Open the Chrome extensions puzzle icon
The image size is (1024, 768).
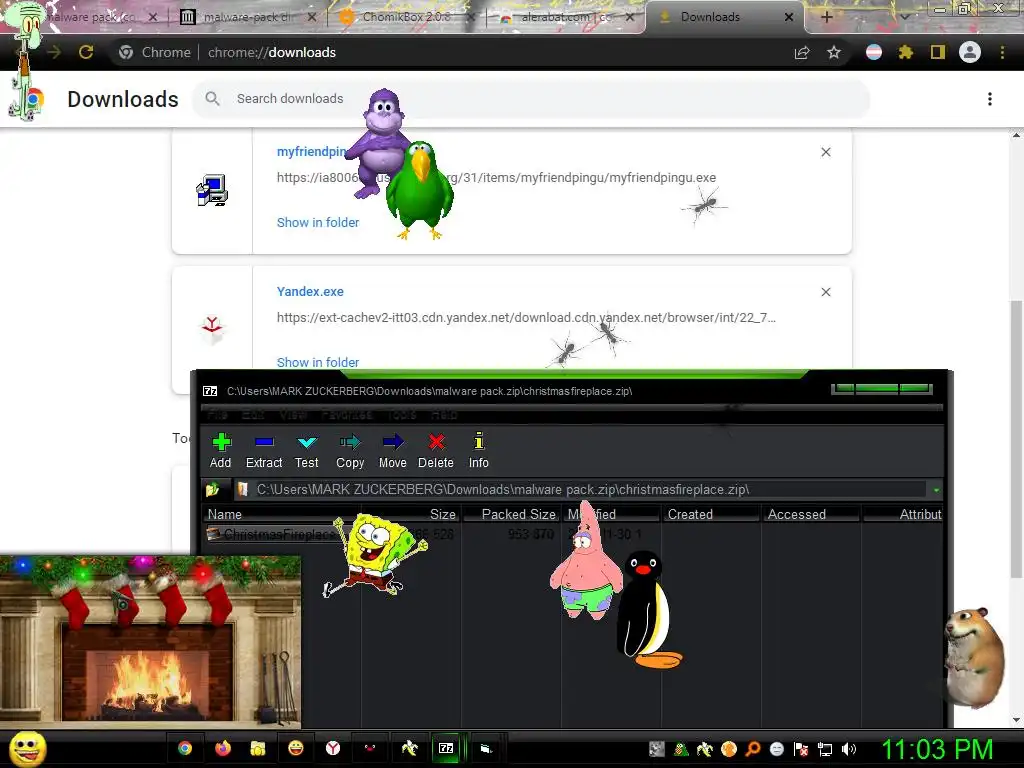905,53
